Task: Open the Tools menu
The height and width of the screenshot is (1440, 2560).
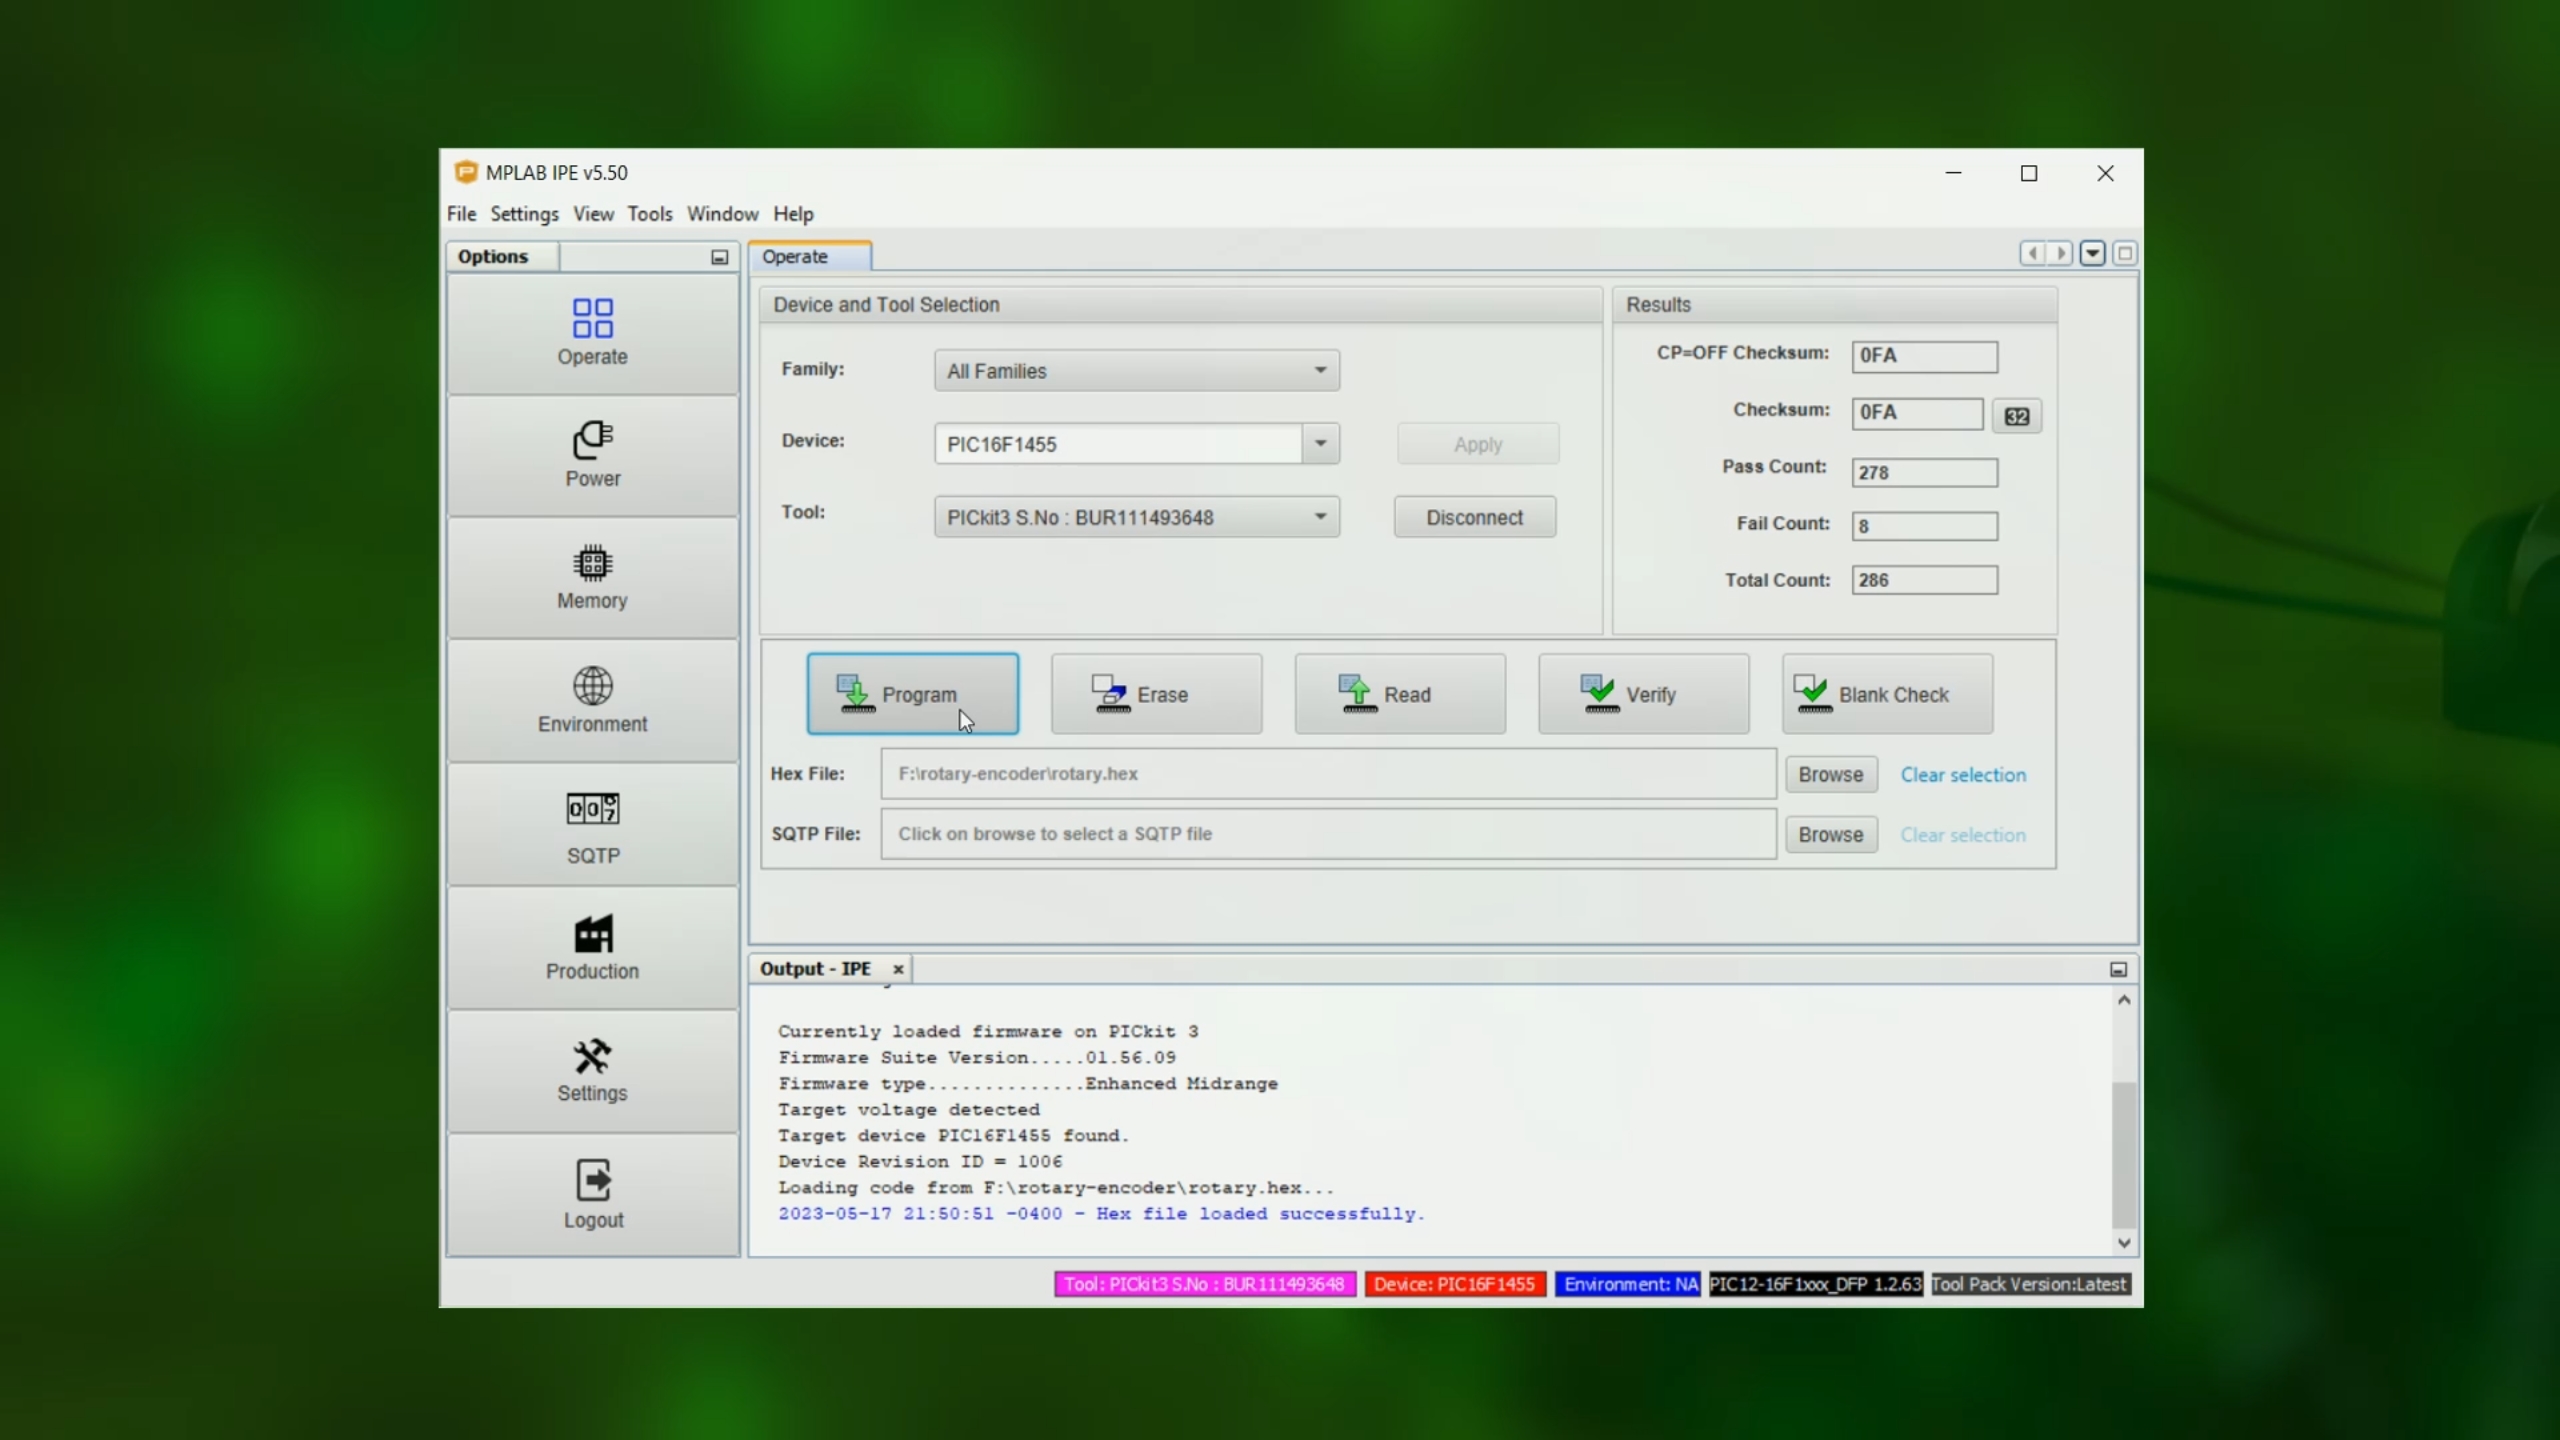Action: click(649, 214)
